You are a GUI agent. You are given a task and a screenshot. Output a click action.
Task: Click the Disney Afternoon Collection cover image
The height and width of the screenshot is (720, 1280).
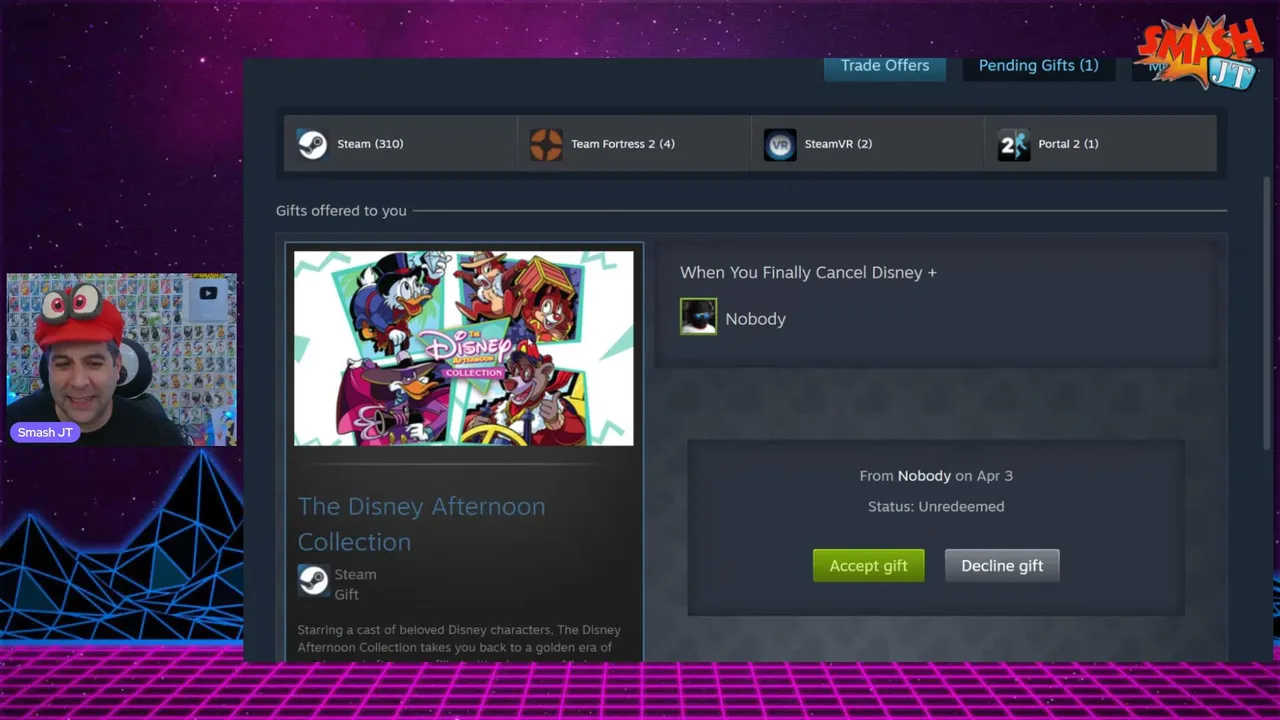[464, 348]
